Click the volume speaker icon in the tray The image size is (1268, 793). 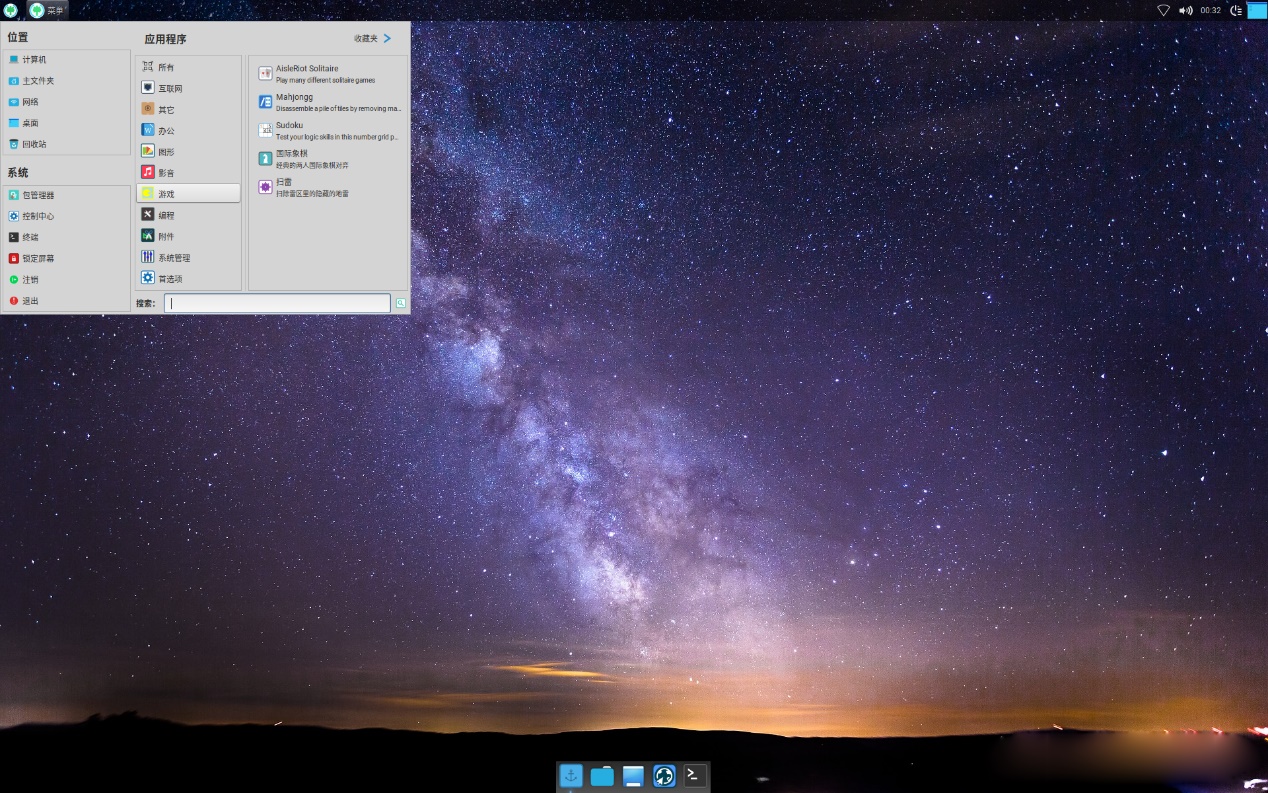[x=1185, y=10]
